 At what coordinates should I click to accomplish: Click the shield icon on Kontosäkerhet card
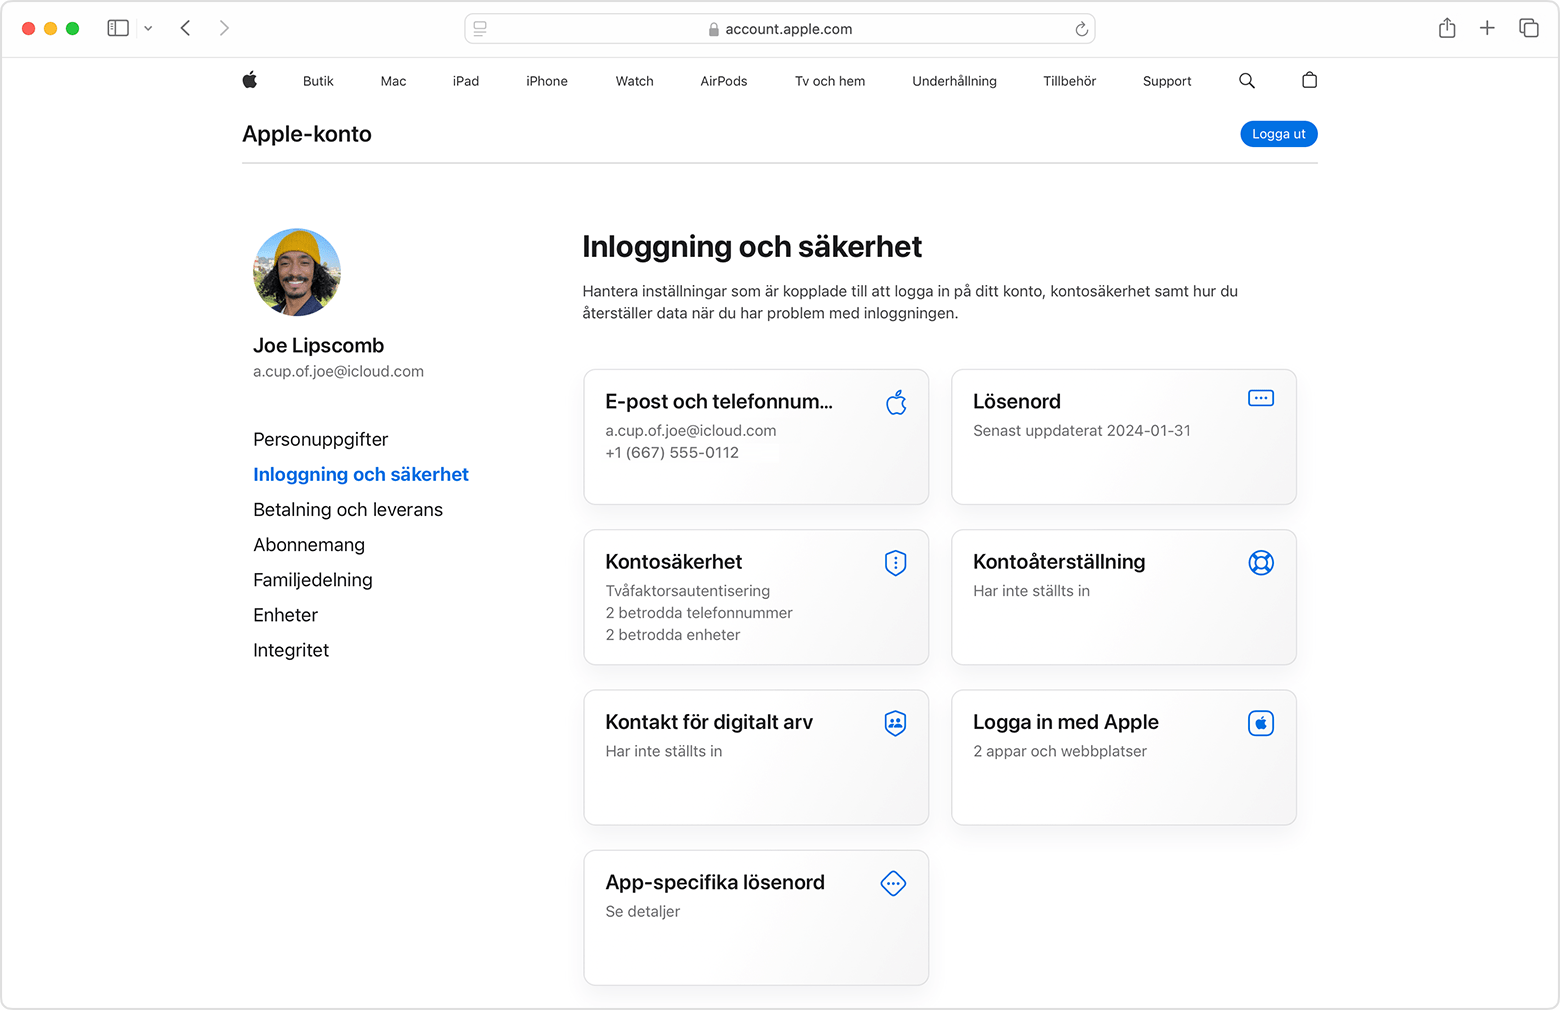pos(896,563)
